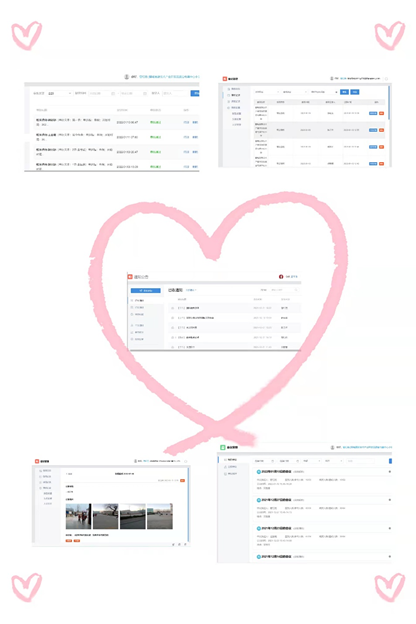Open the third filter dropdown in bottom-right panel
416x624 pixels.
[311, 461]
